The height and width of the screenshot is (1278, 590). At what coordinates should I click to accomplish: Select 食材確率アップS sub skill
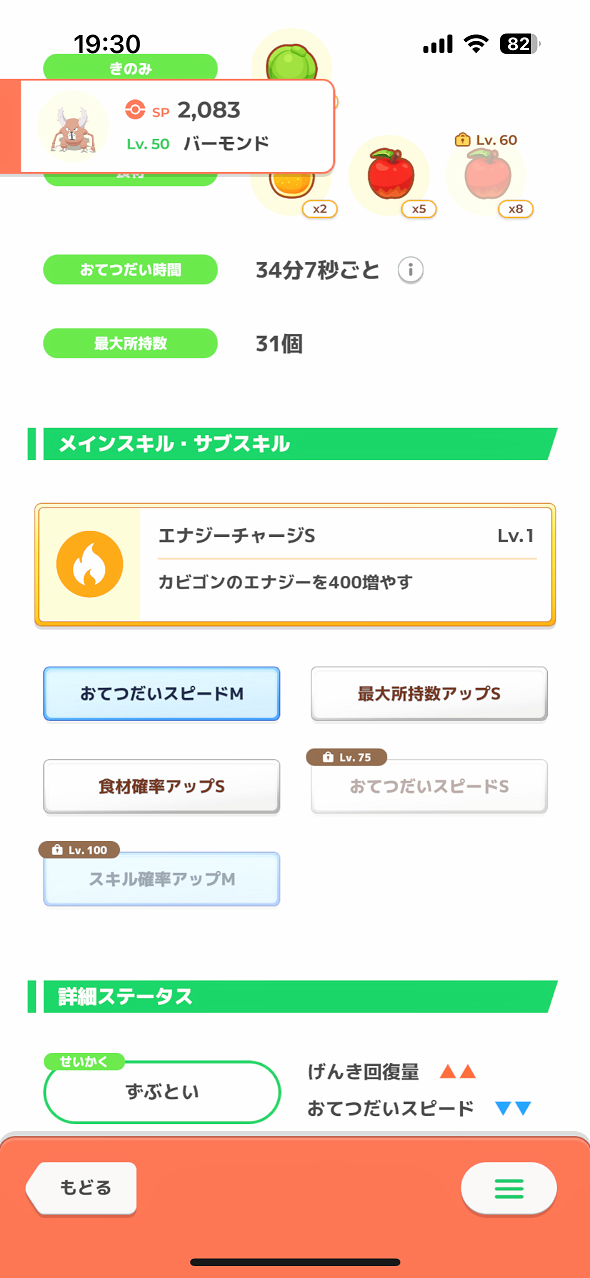[161, 786]
